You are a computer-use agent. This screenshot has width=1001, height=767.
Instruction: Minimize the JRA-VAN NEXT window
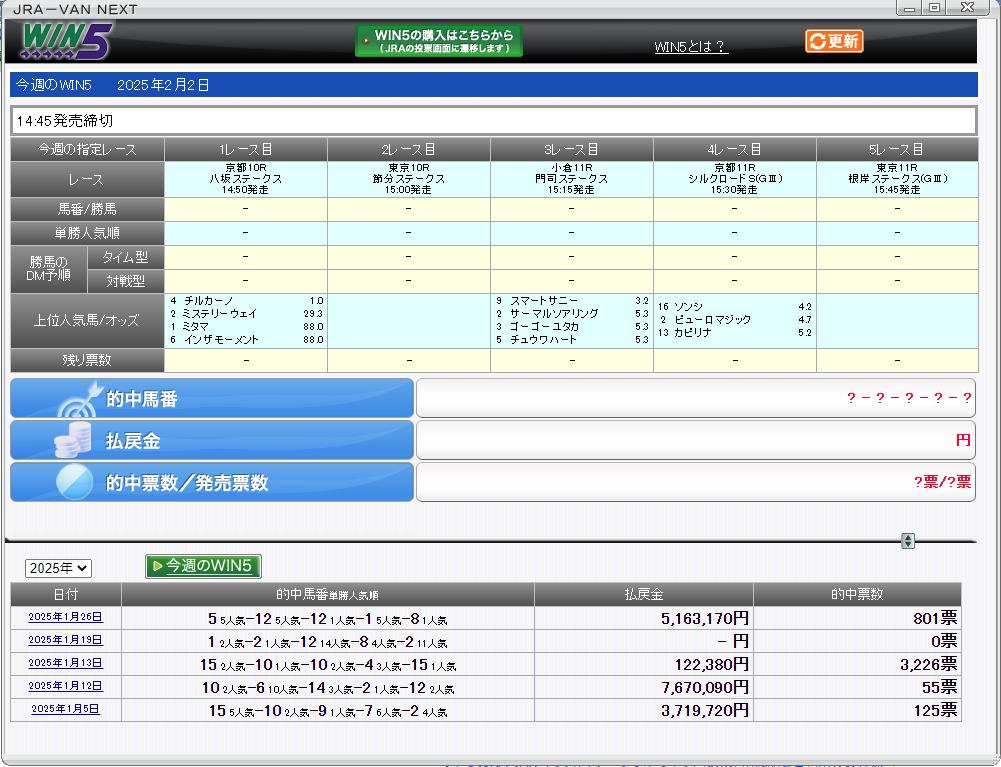coord(909,8)
